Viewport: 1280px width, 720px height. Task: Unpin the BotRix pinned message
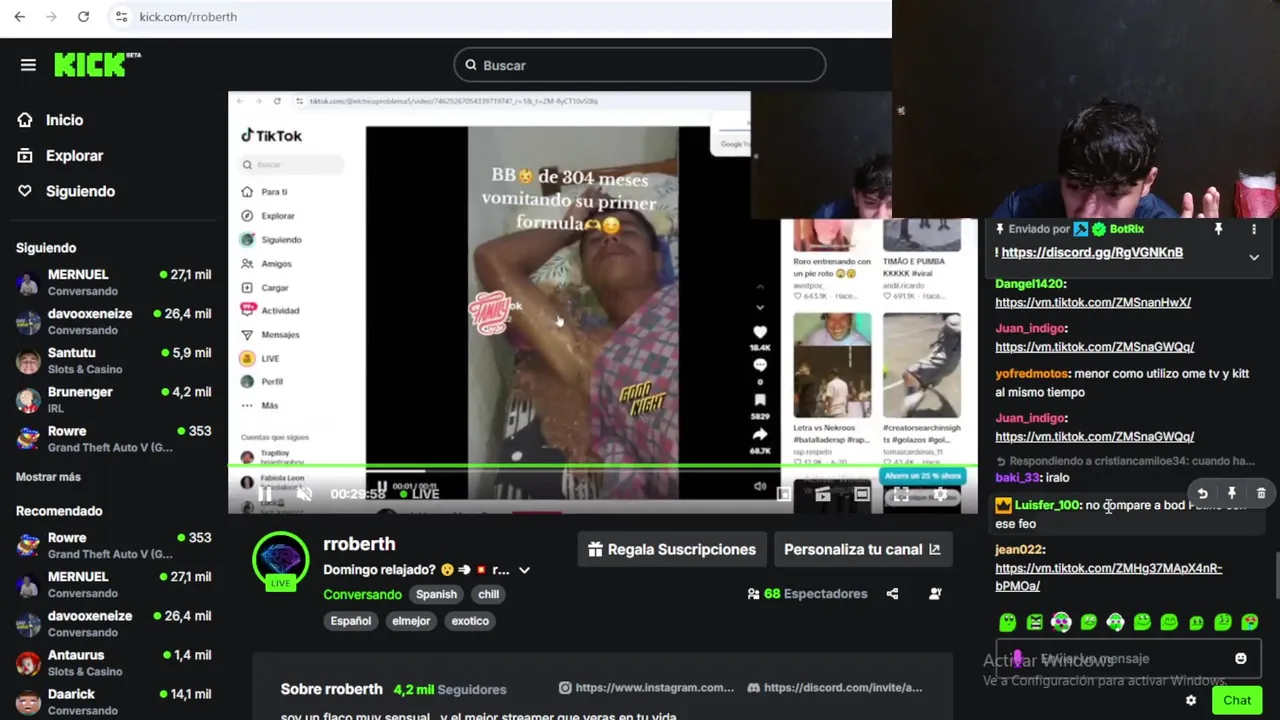coord(1218,230)
